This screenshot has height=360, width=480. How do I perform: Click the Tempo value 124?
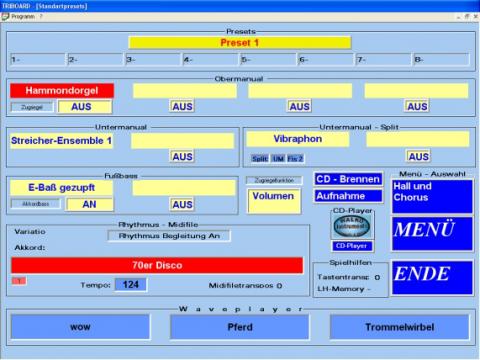(130, 285)
